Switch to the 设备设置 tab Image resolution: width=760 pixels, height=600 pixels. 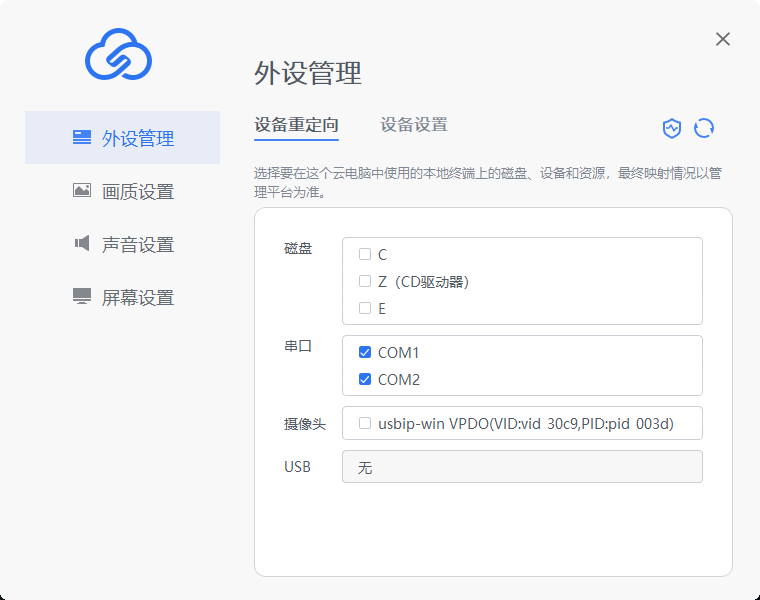pyautogui.click(x=414, y=125)
